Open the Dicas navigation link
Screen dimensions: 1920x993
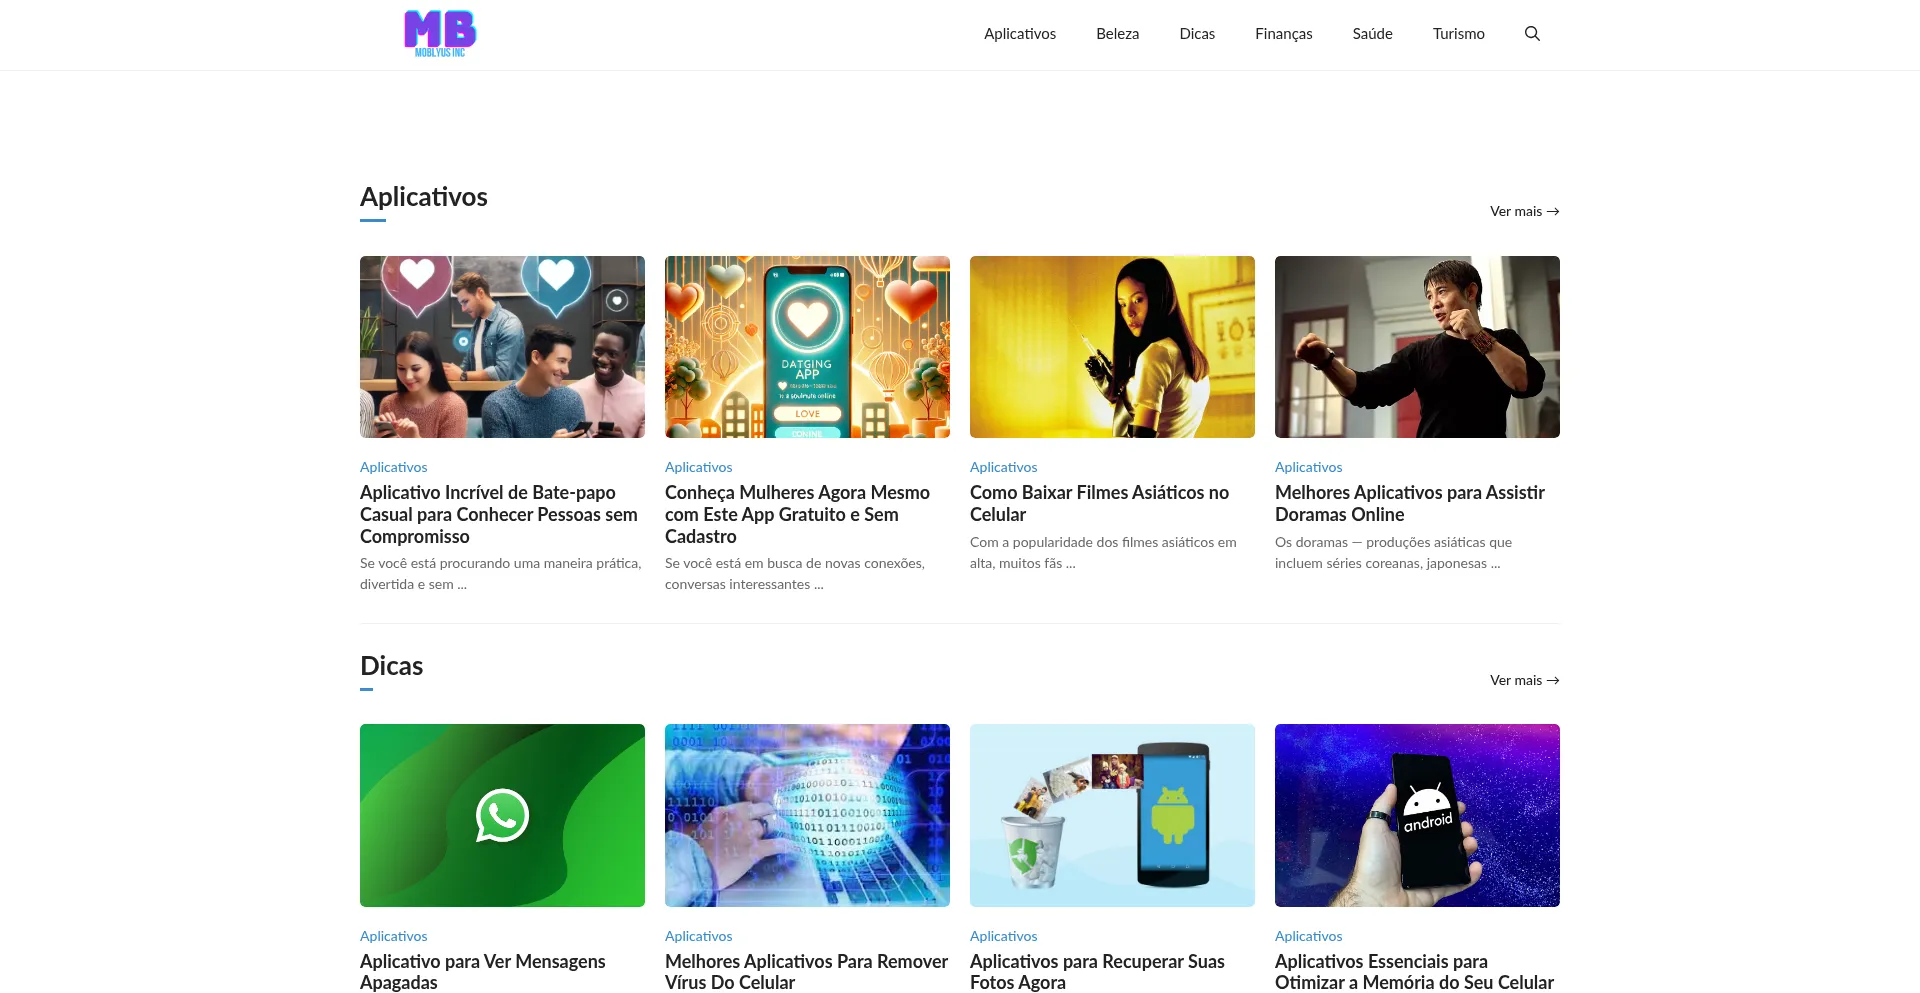1196,34
